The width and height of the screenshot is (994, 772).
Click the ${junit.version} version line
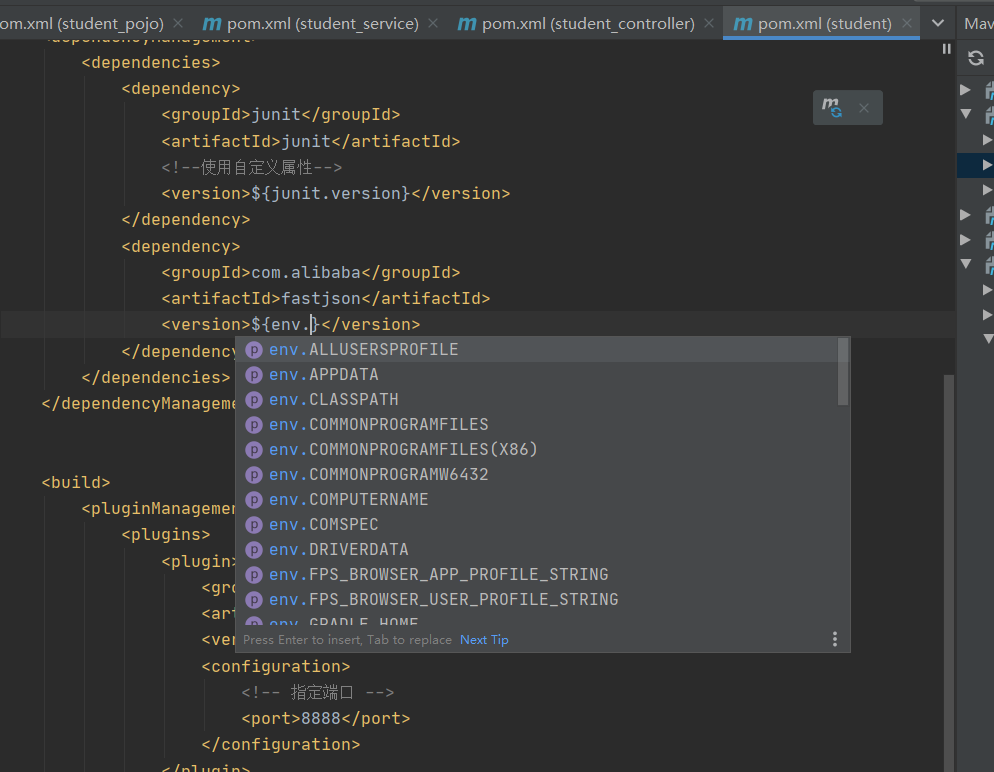pyautogui.click(x=335, y=193)
